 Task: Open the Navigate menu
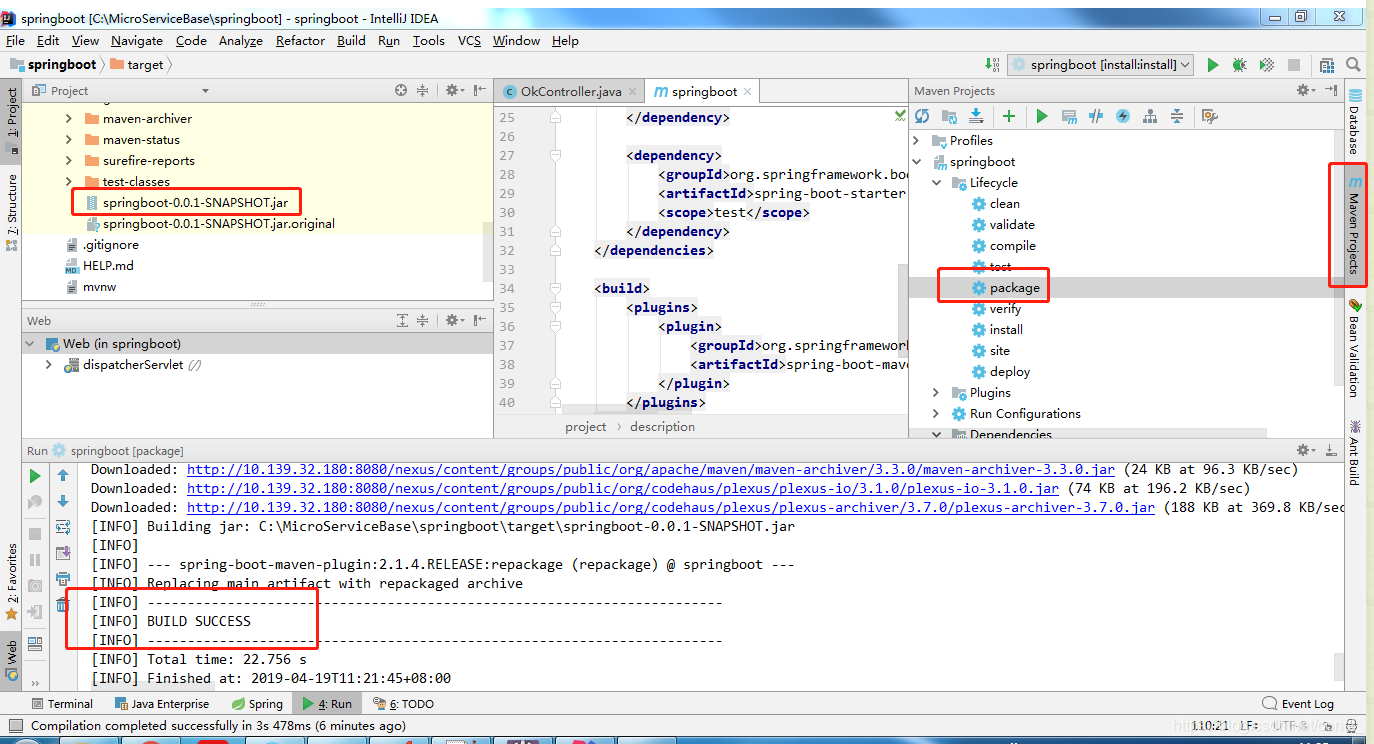click(137, 40)
